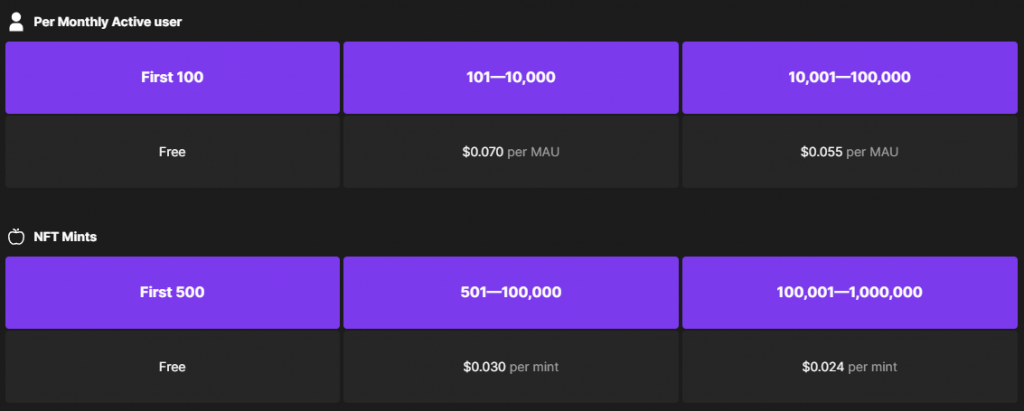
Task: Click the $0.070 price text
Action: pyautogui.click(x=483, y=152)
